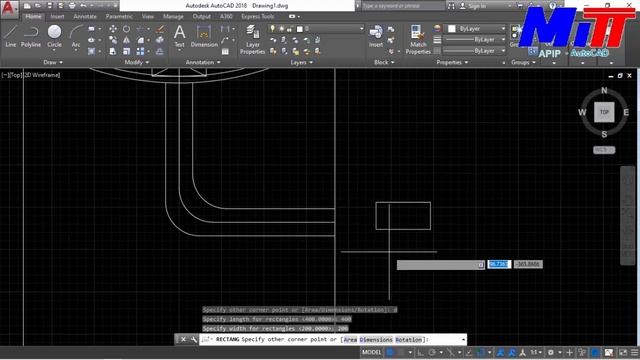Image resolution: width=640 pixels, height=360 pixels.
Task: Click the Undo arrow in quick access
Action: (83, 6)
